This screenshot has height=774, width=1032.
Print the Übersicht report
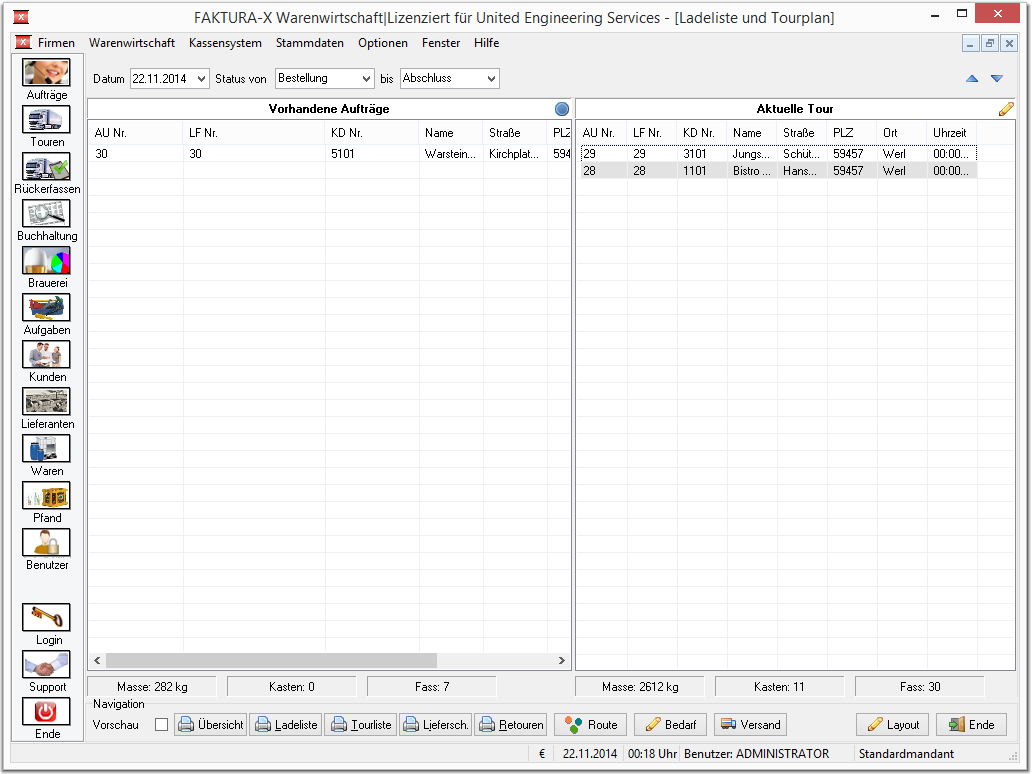[x=211, y=725]
